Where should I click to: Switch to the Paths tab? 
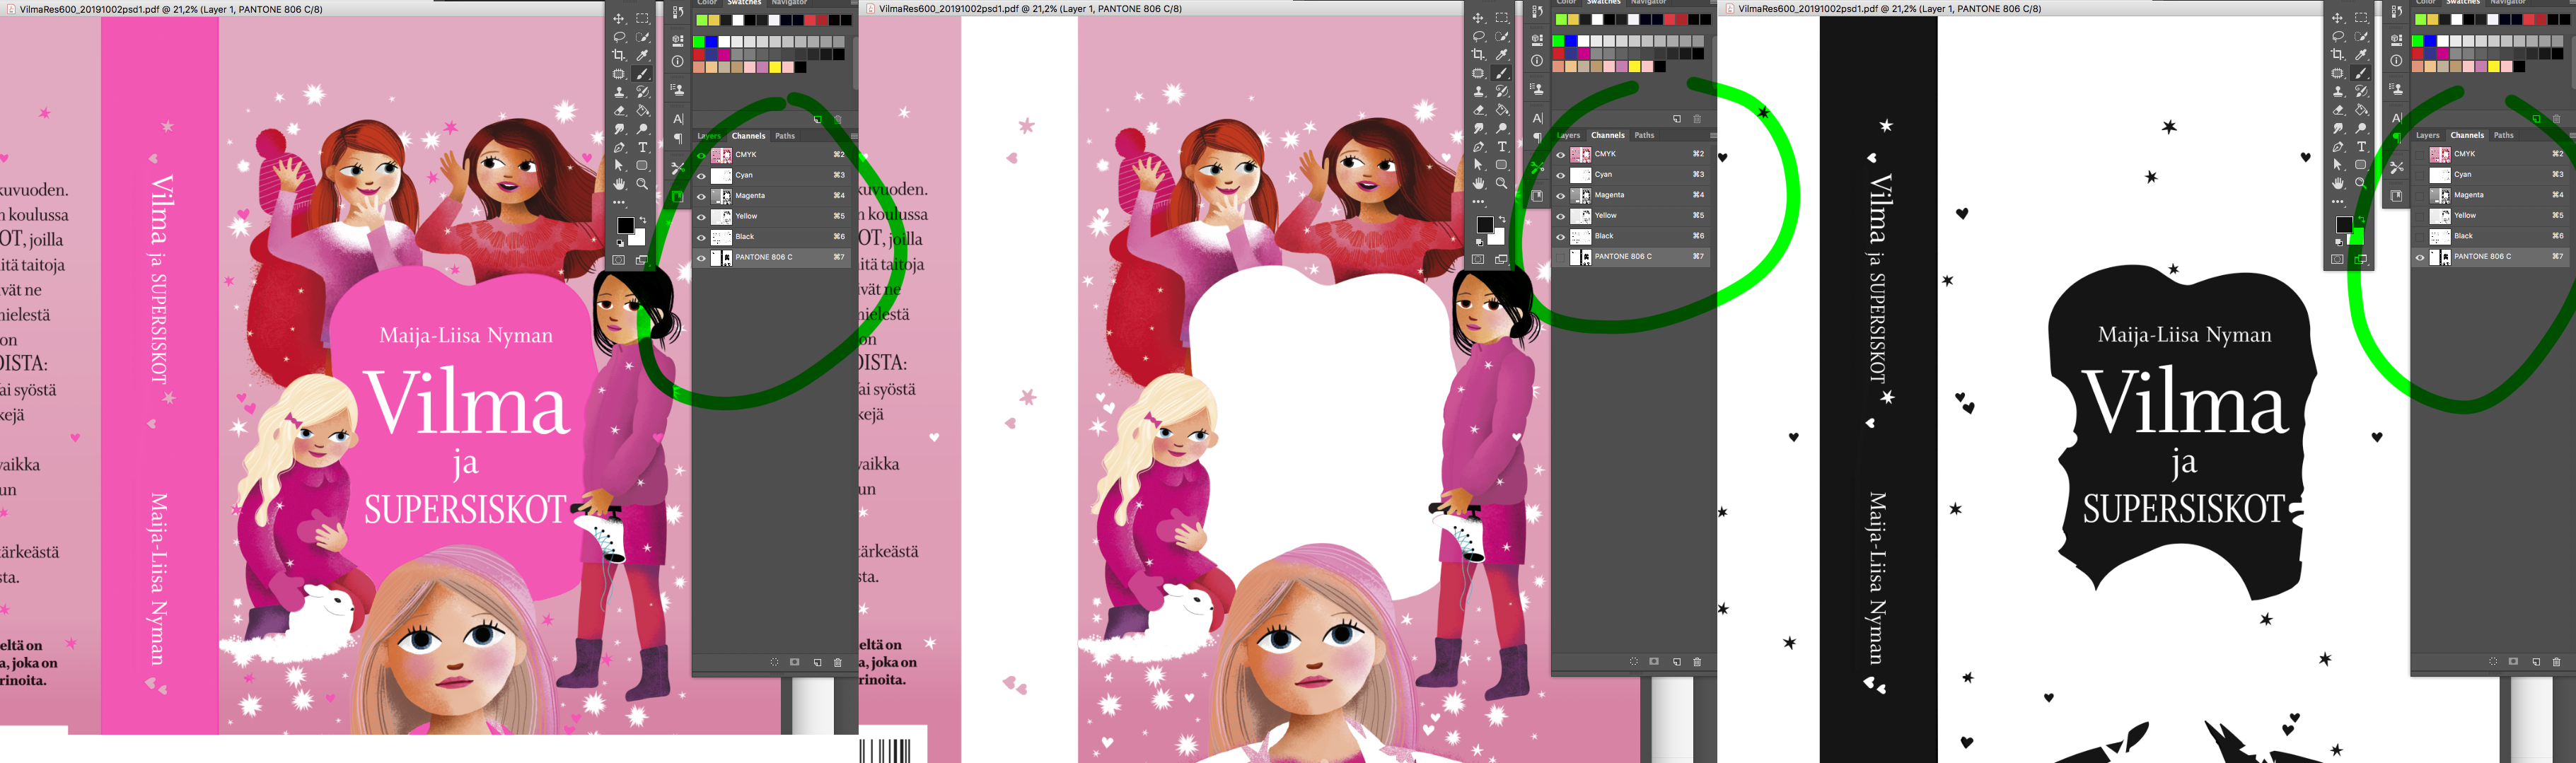pos(786,136)
